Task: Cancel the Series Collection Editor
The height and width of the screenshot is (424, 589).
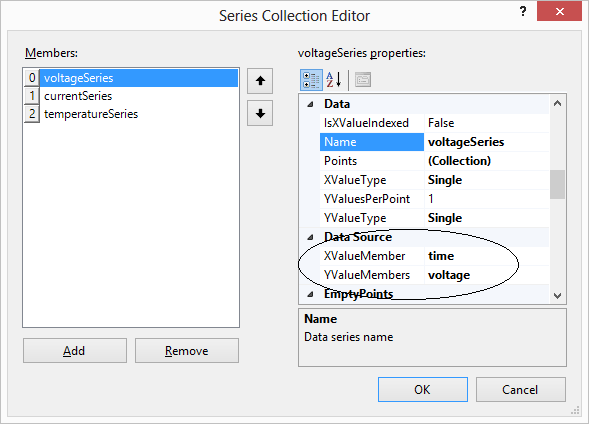Action: 521,390
